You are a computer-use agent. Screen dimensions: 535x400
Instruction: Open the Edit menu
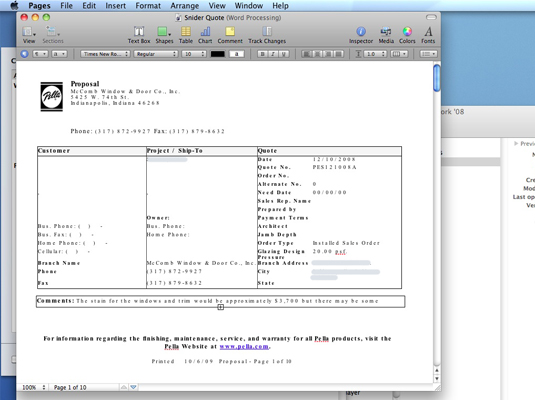pyautogui.click(x=89, y=5)
